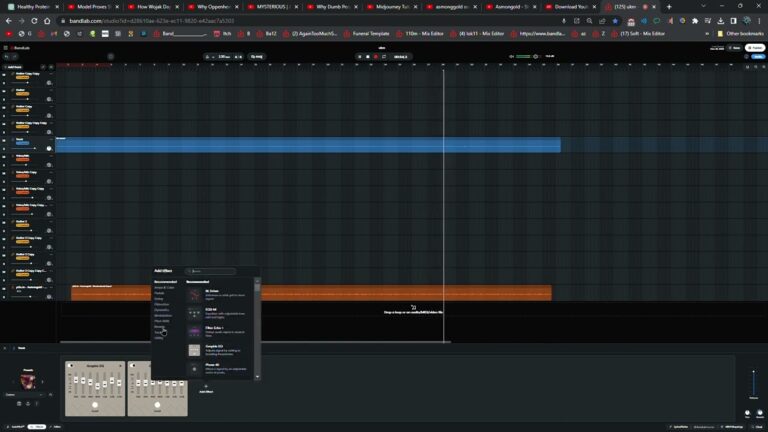Adjust the master volume slider in header
Viewport: 768px width, 432px height.
tap(526, 57)
